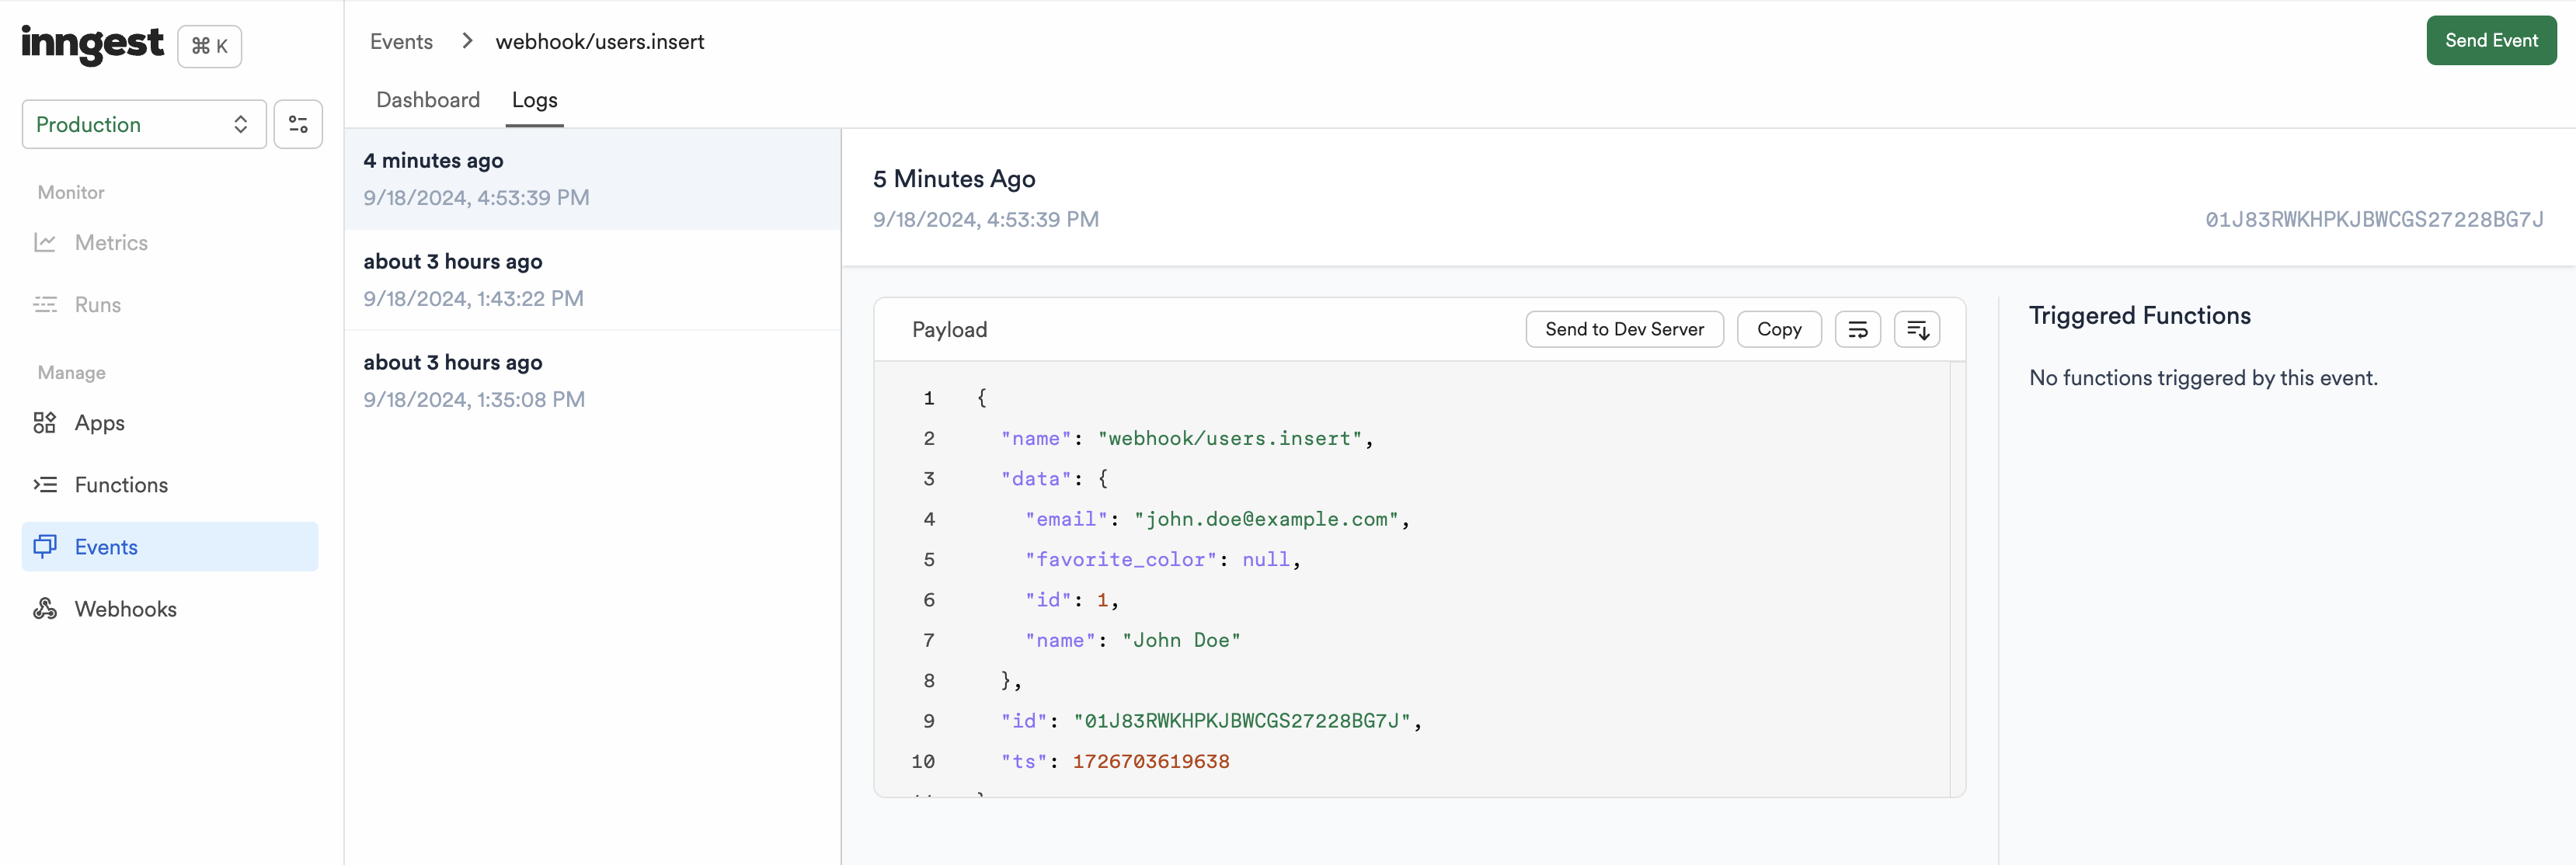The image size is (2576, 865).
Task: Click the Runs list icon
Action: point(45,304)
